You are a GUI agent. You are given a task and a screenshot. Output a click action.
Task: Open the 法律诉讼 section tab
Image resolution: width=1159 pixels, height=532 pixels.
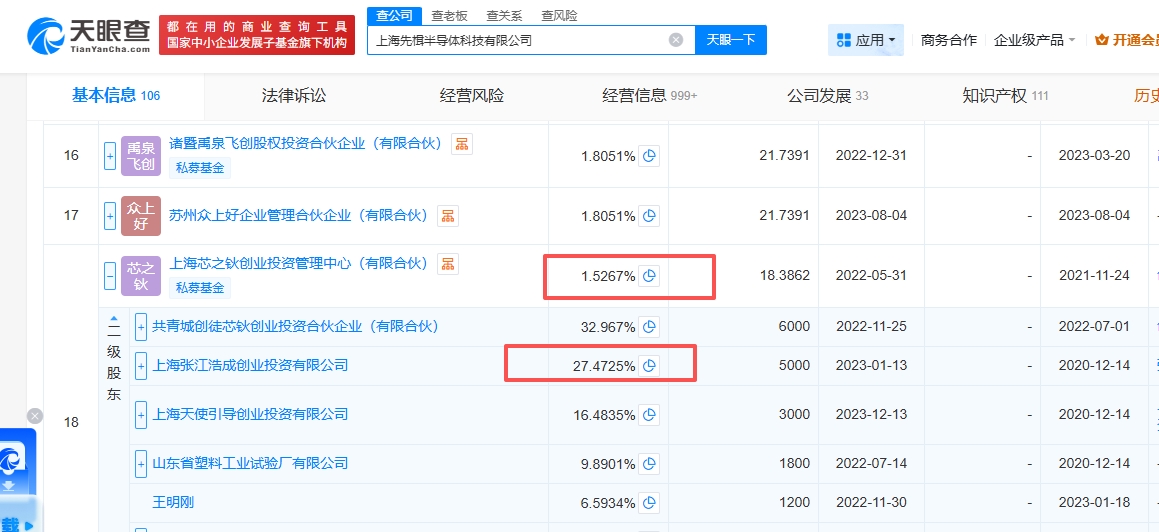(x=293, y=95)
